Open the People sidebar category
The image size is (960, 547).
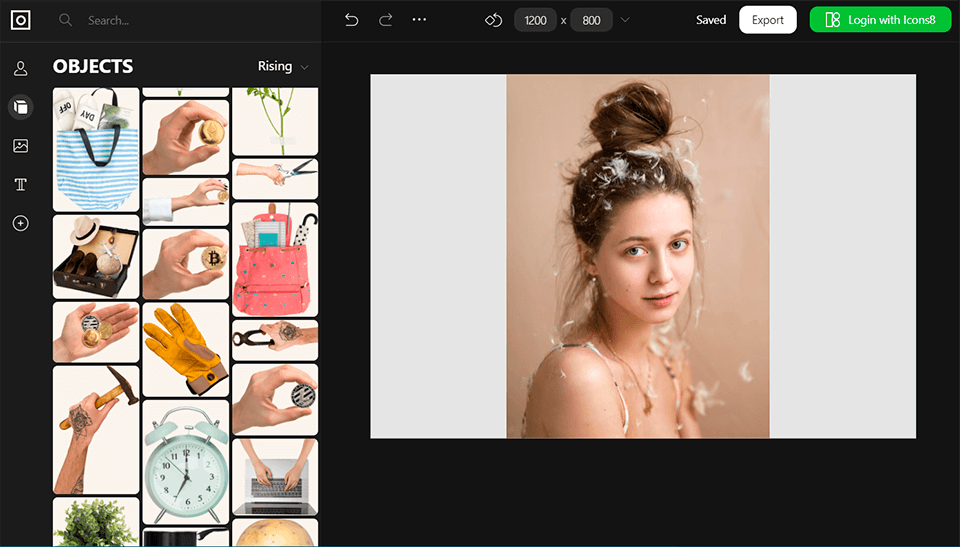(21, 68)
